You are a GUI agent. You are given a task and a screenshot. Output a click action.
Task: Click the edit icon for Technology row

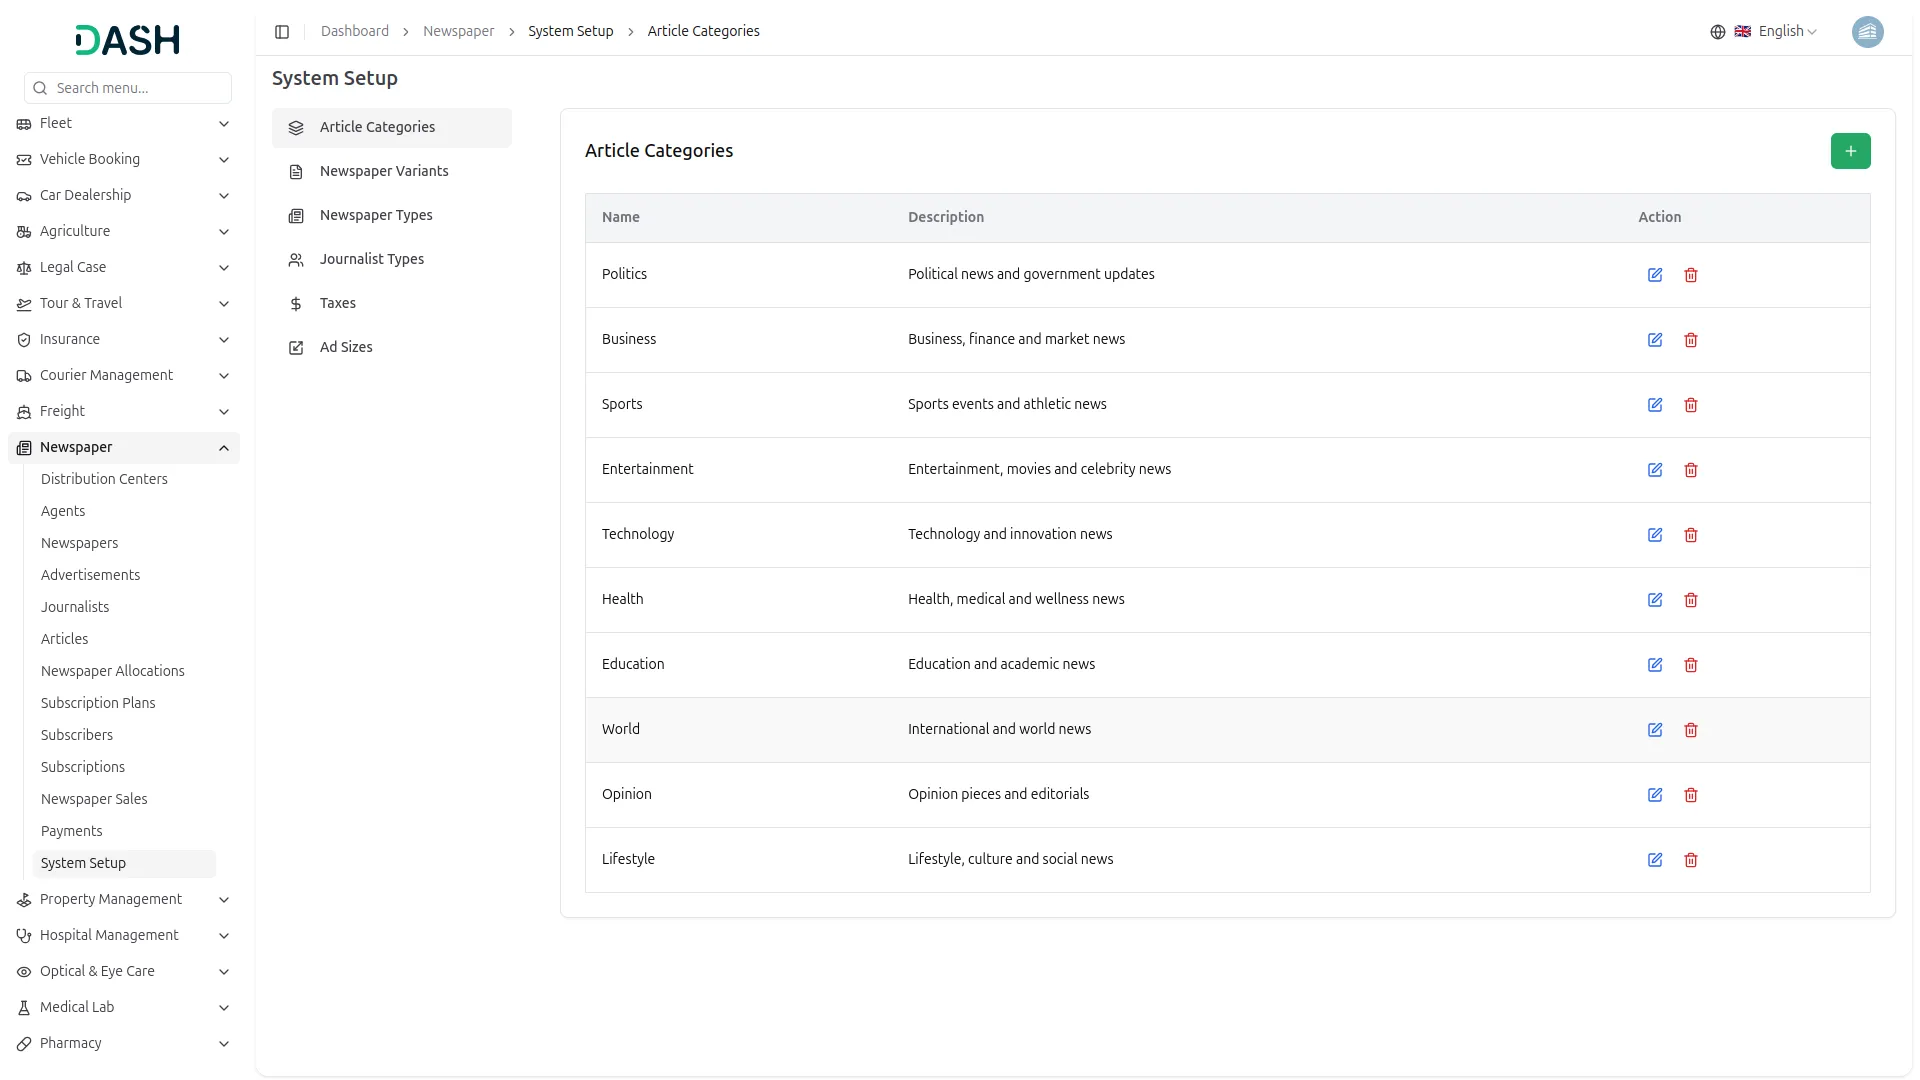[1655, 535]
